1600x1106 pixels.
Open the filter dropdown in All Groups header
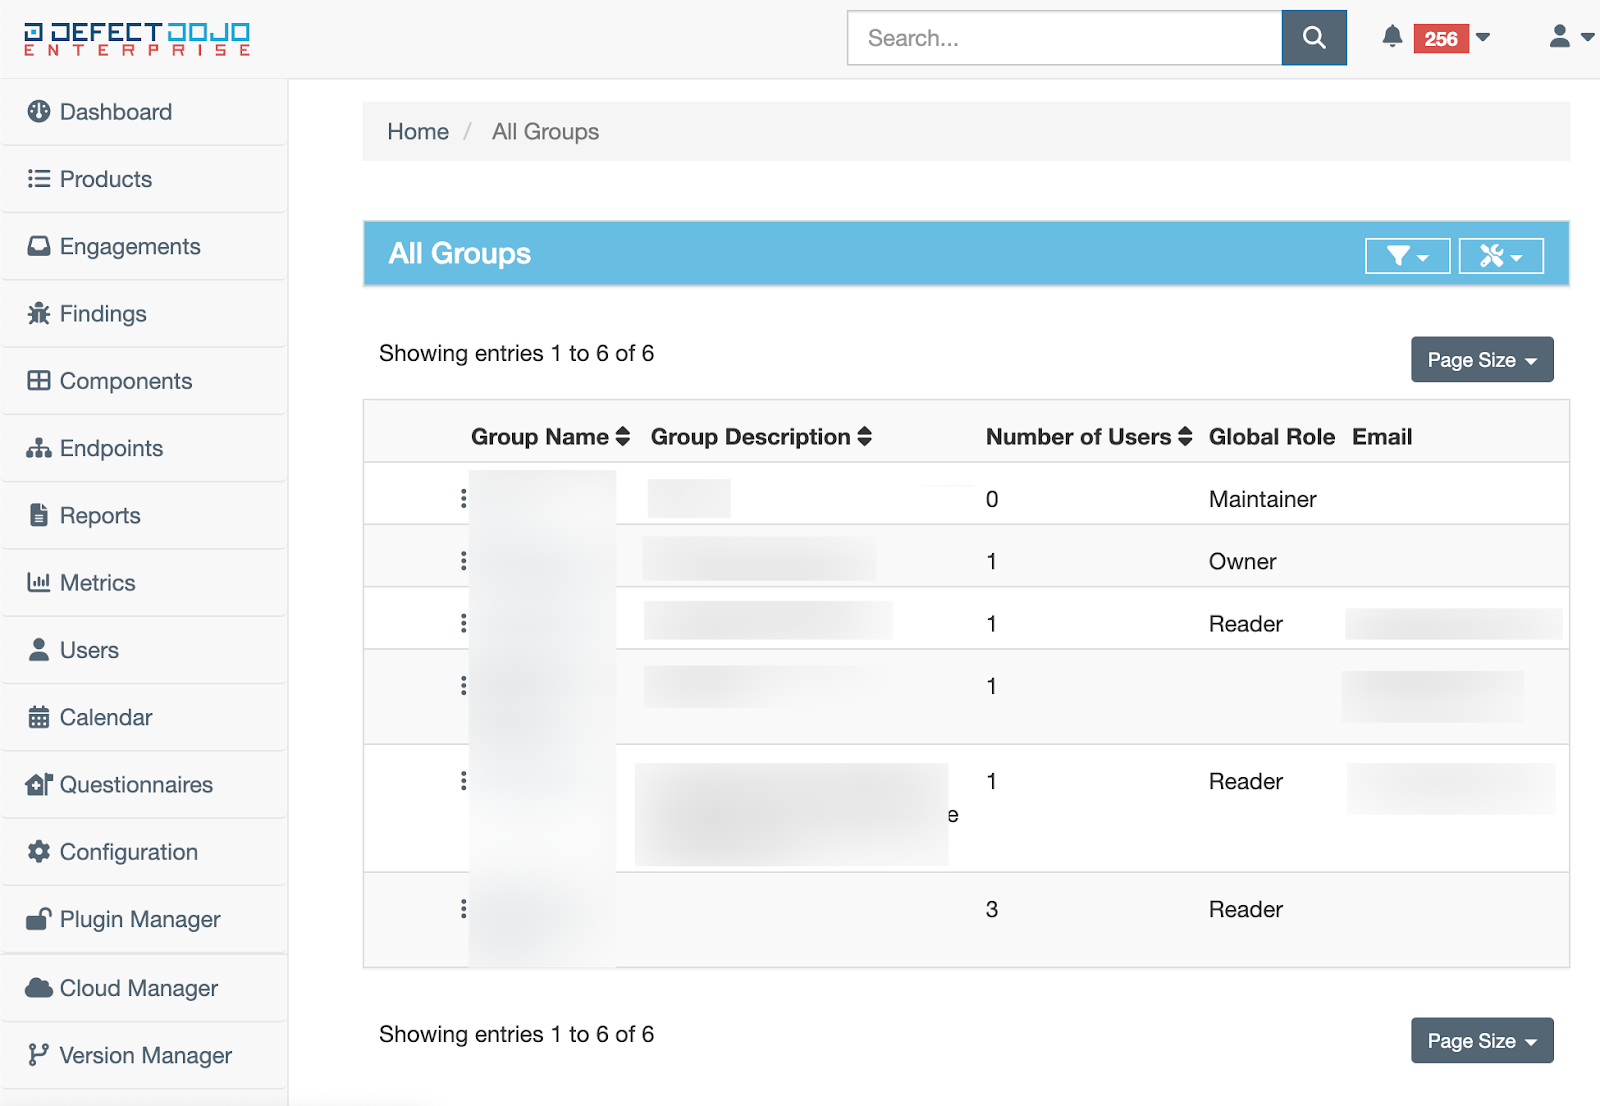point(1407,256)
